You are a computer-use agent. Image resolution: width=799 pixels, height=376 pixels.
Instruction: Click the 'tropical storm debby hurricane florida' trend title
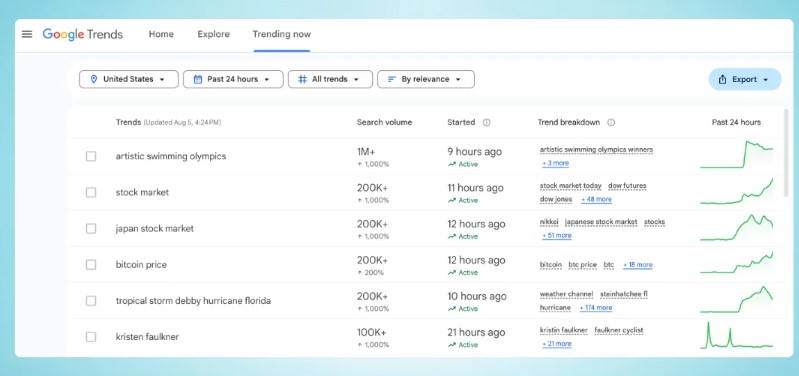[x=193, y=301]
